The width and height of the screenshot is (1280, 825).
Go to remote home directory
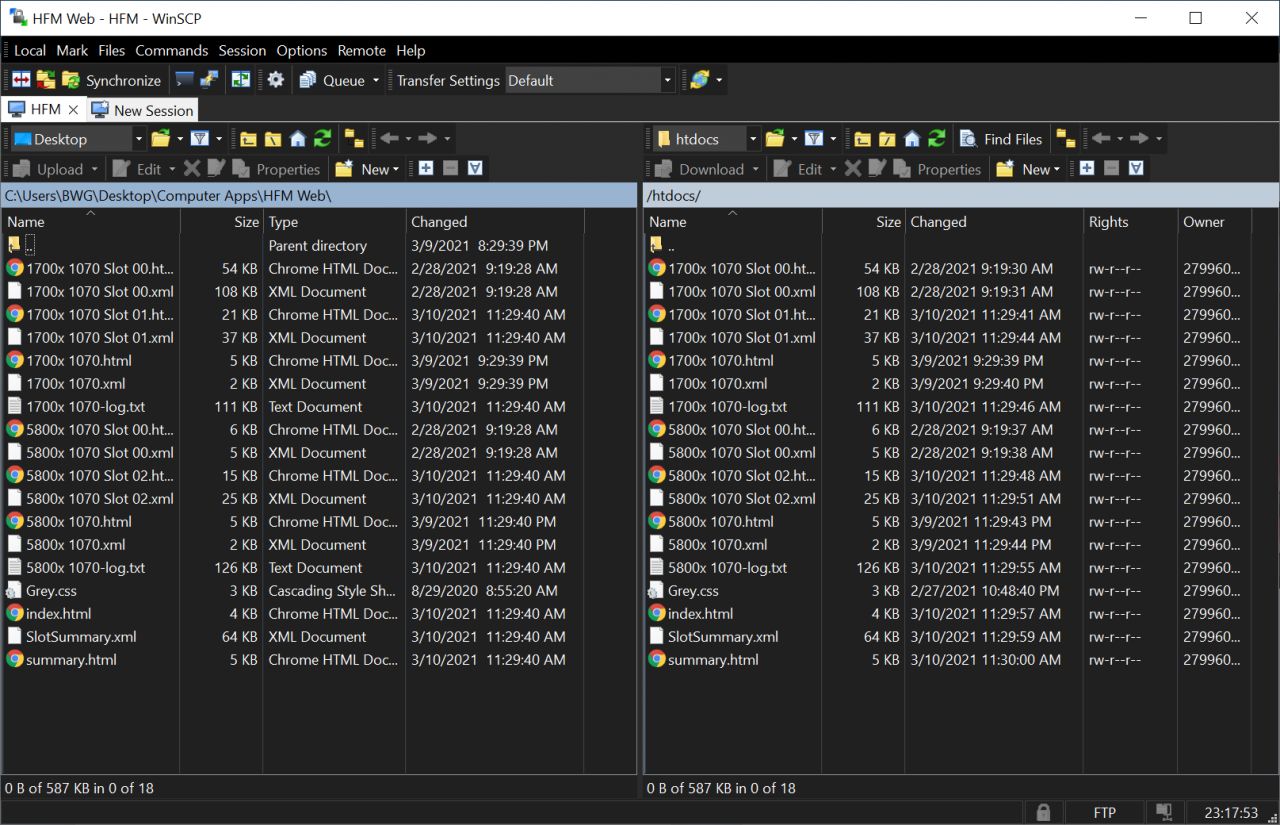(x=911, y=139)
